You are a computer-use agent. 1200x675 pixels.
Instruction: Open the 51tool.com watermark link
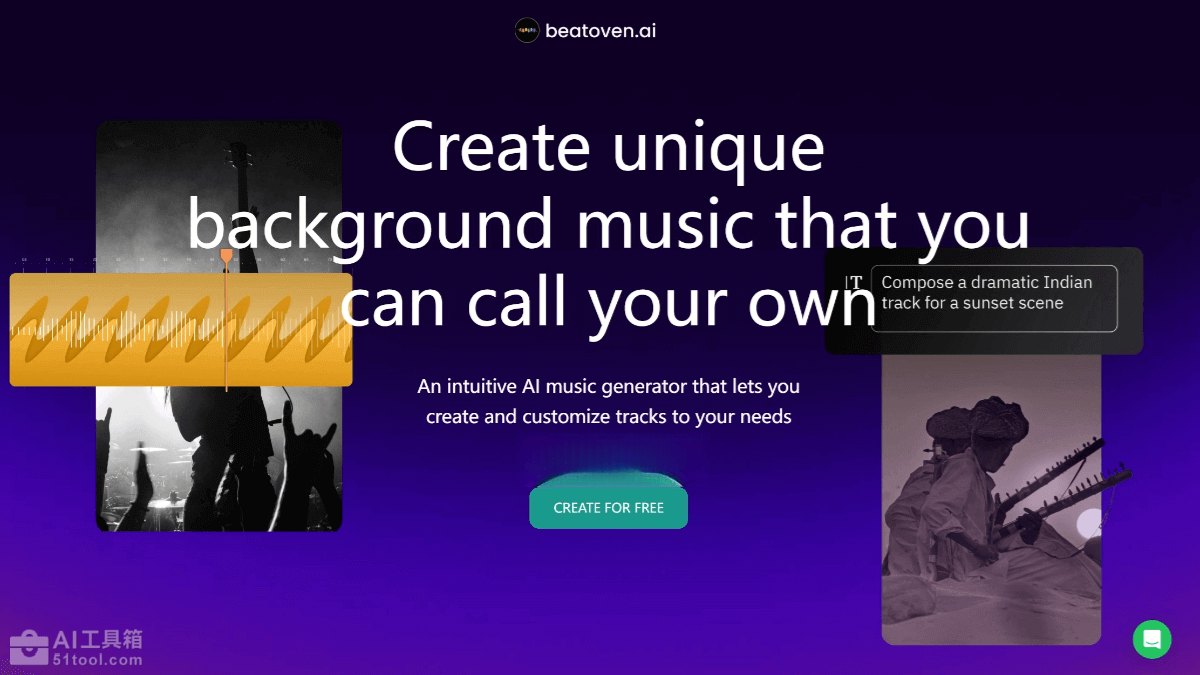97,660
